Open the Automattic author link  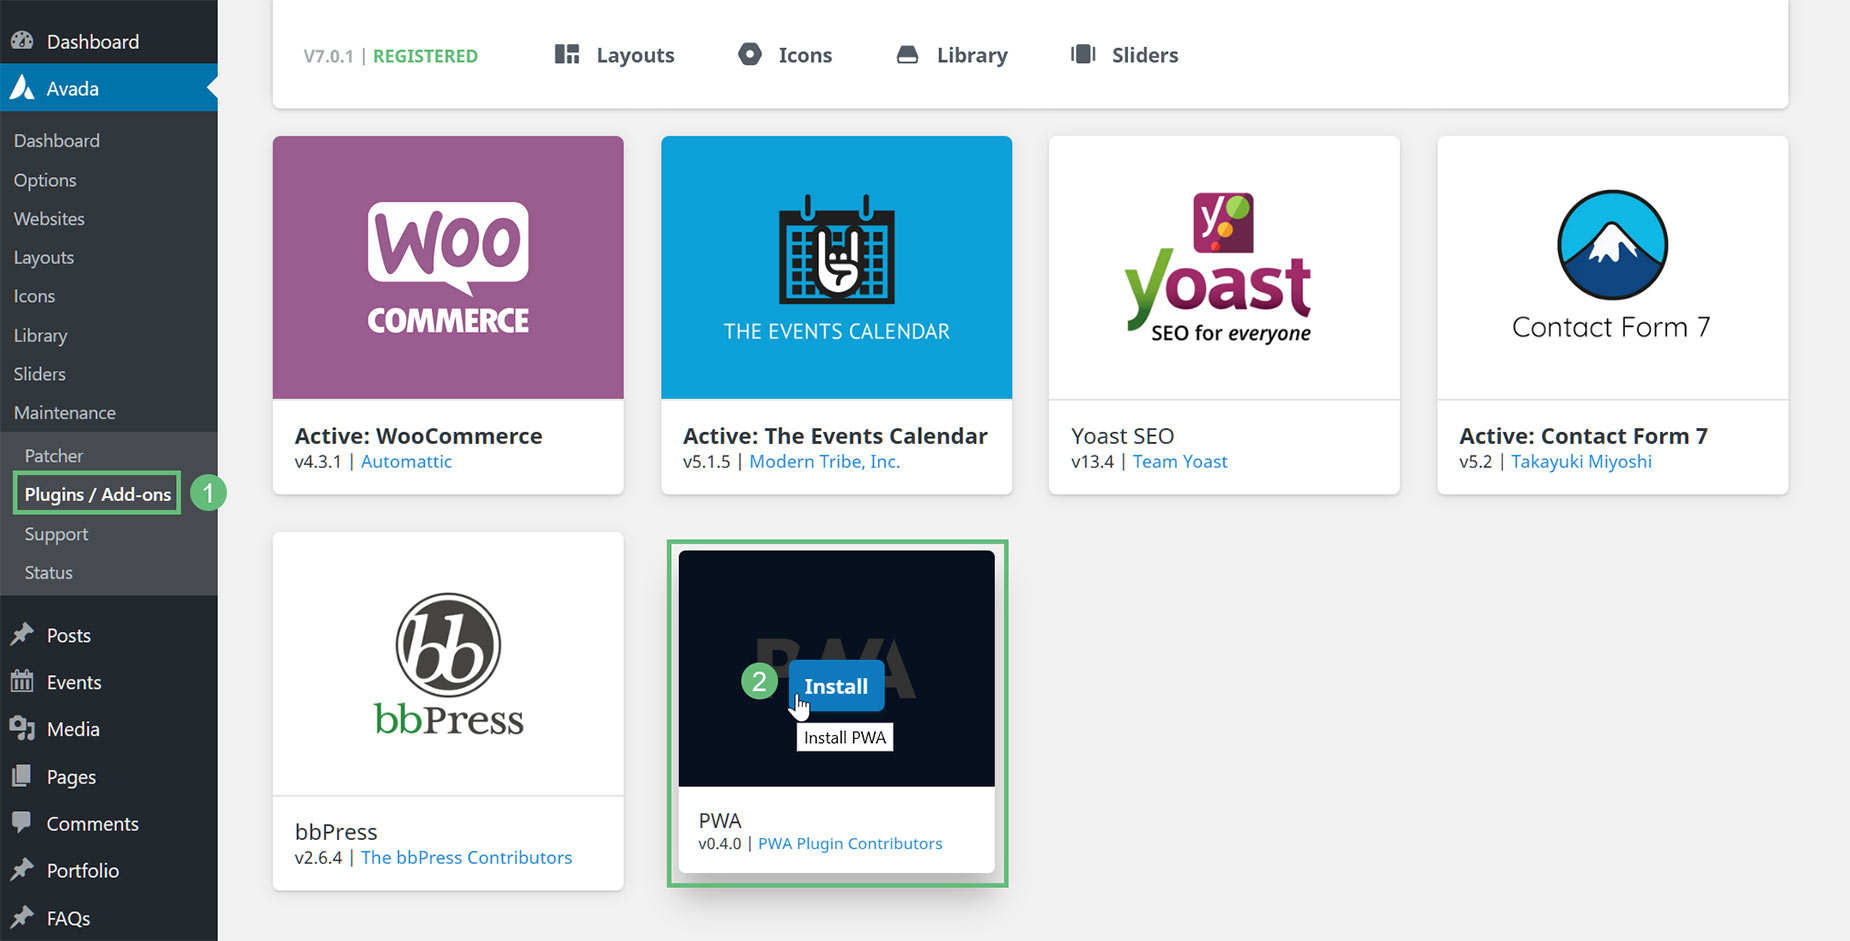click(406, 461)
